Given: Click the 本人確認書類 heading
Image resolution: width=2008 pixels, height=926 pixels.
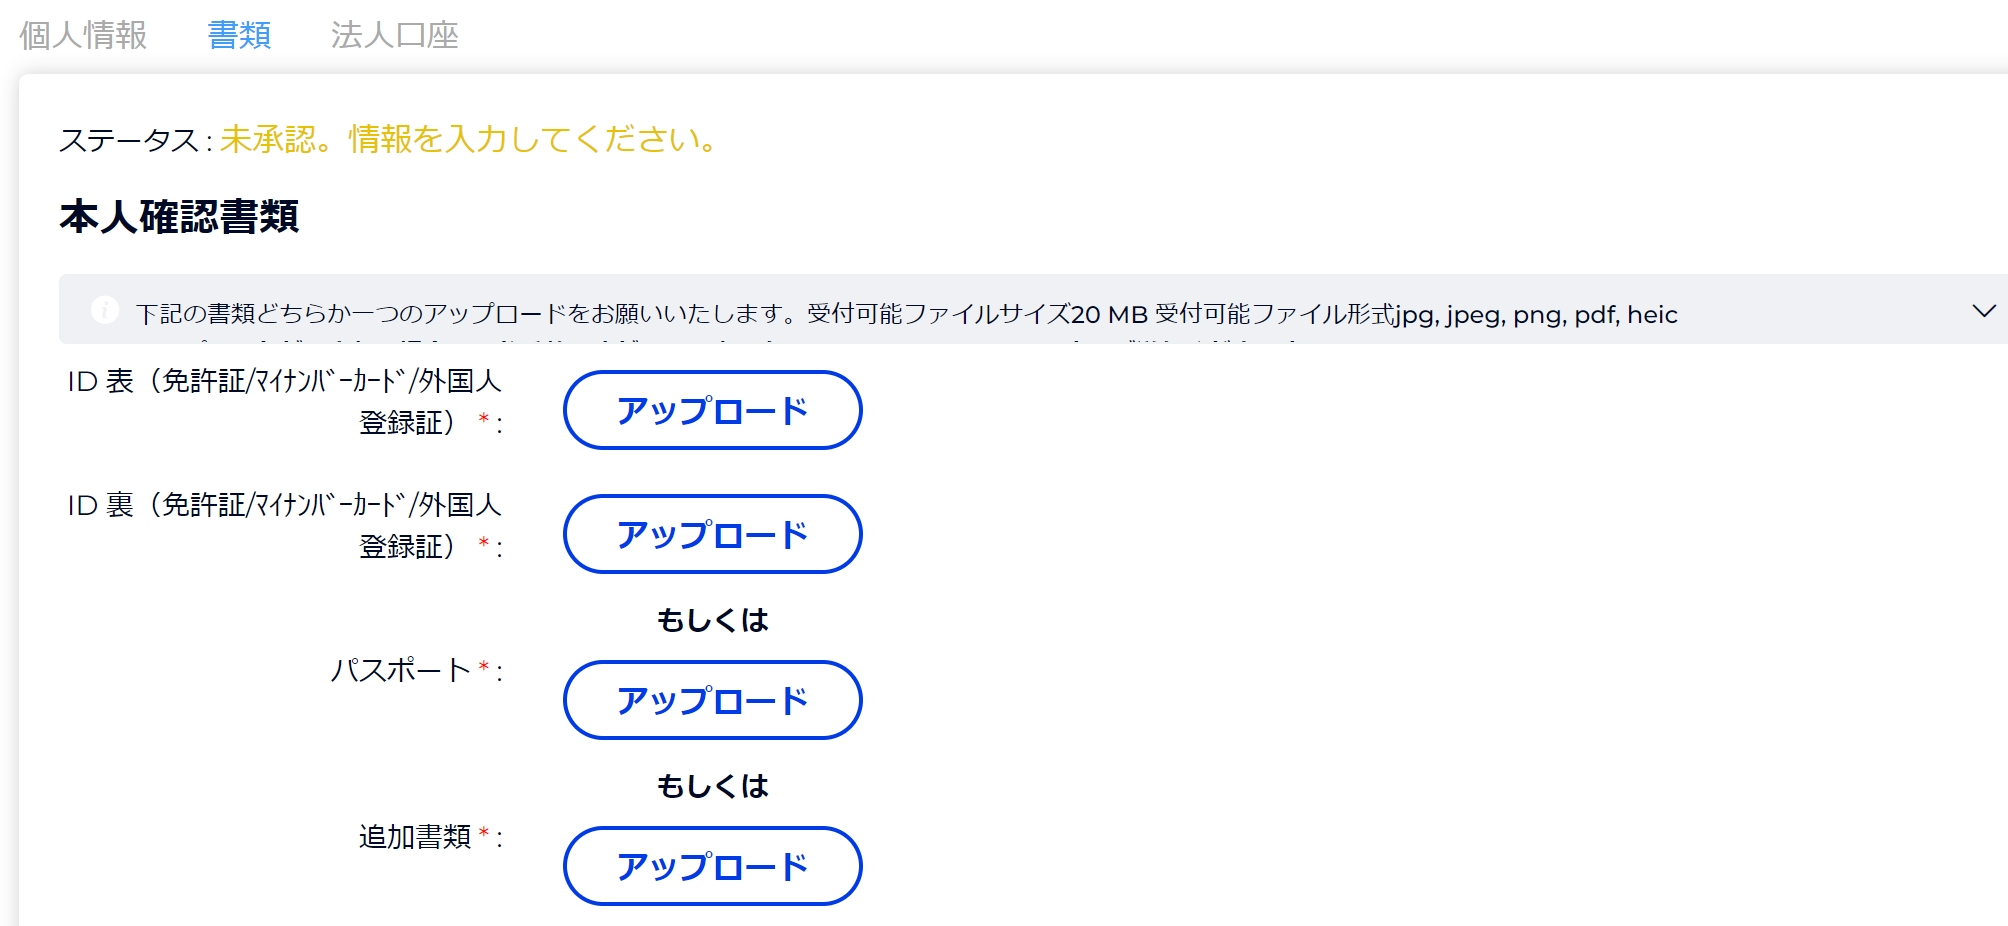Looking at the screenshot, I should click(179, 216).
